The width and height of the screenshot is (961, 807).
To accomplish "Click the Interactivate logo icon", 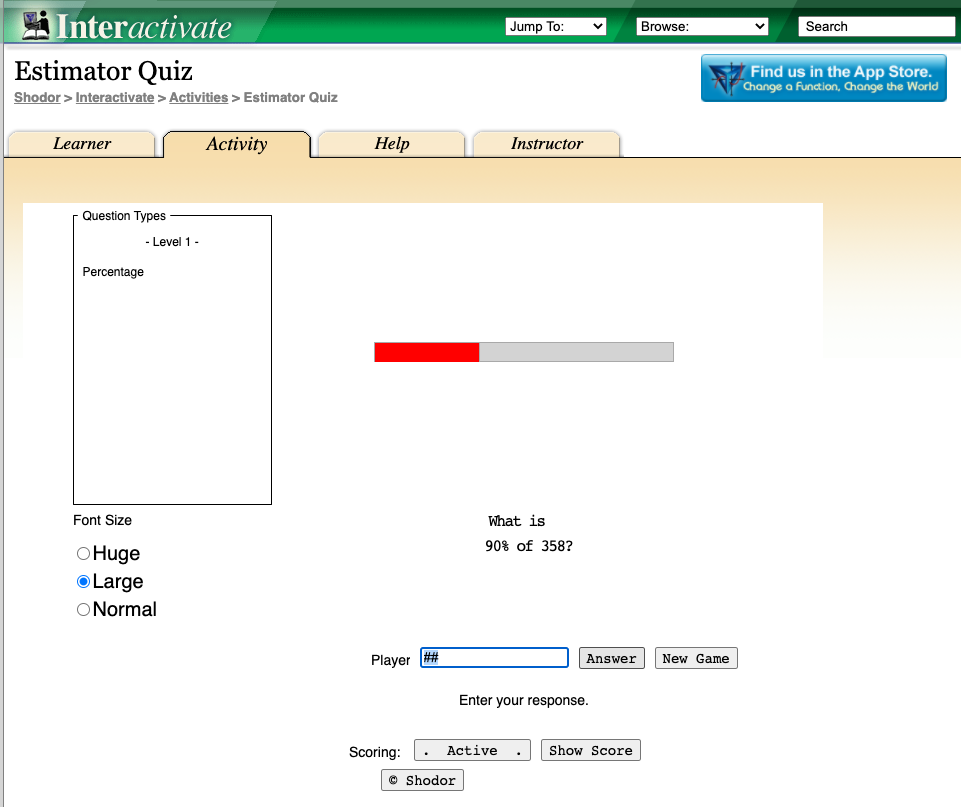I will (37, 24).
